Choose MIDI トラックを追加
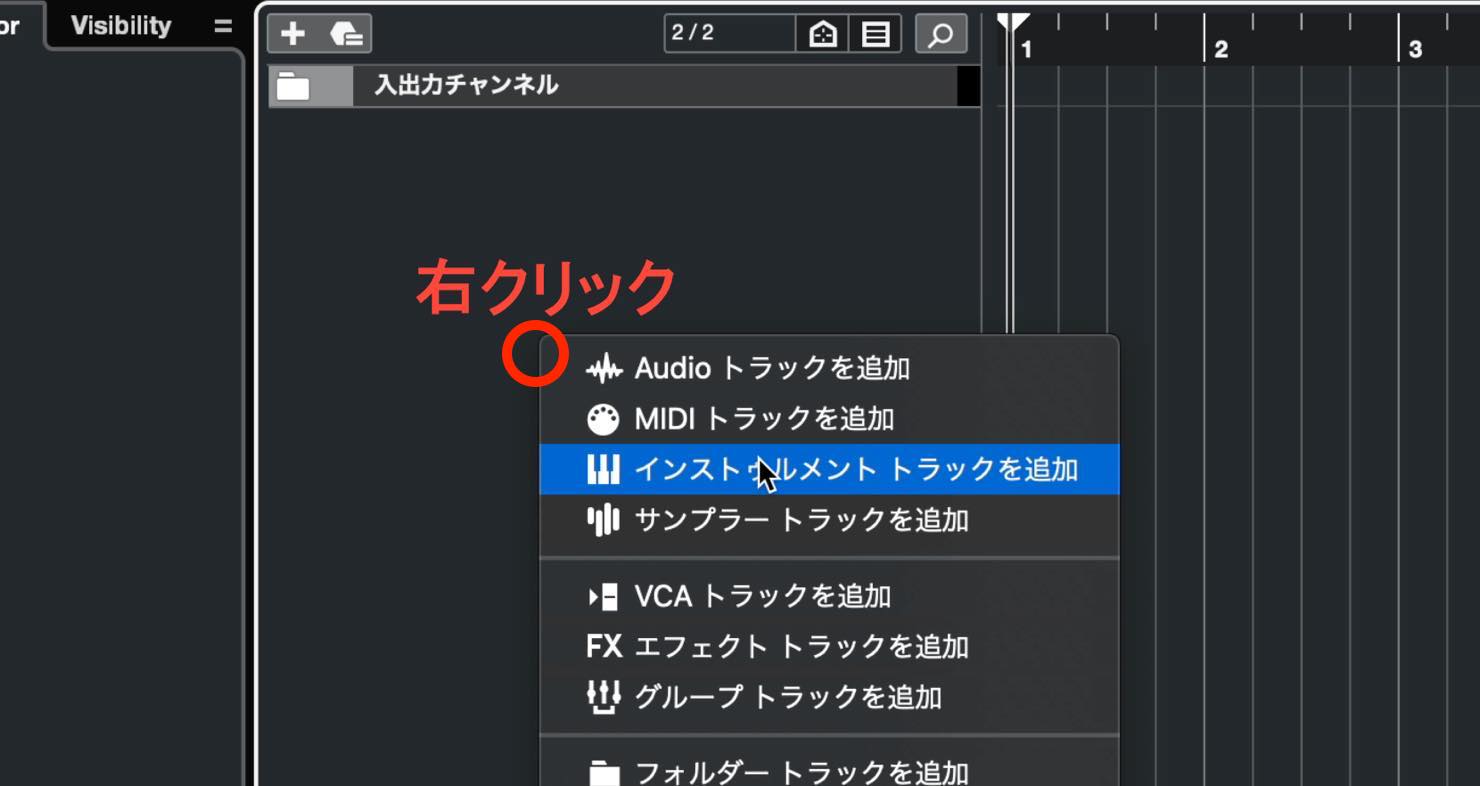The image size is (1480, 786). (829, 418)
